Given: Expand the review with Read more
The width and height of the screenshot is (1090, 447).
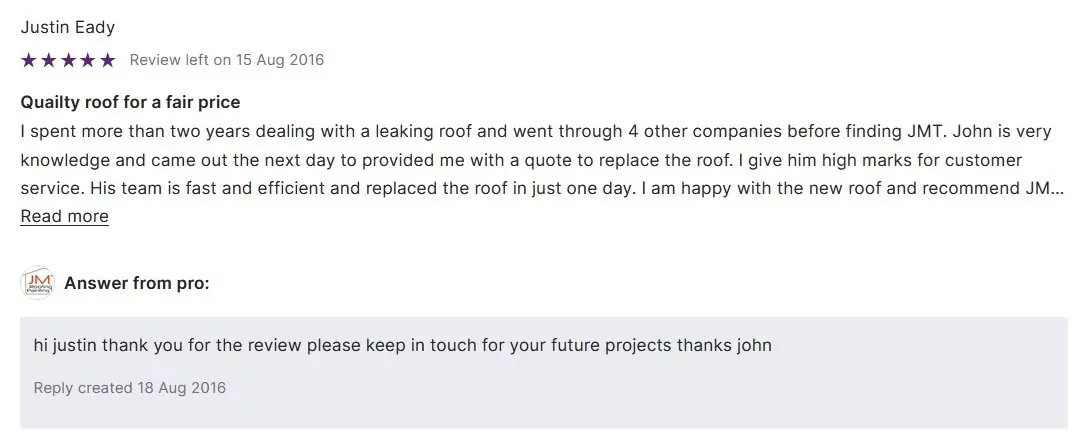Looking at the screenshot, I should point(64,216).
